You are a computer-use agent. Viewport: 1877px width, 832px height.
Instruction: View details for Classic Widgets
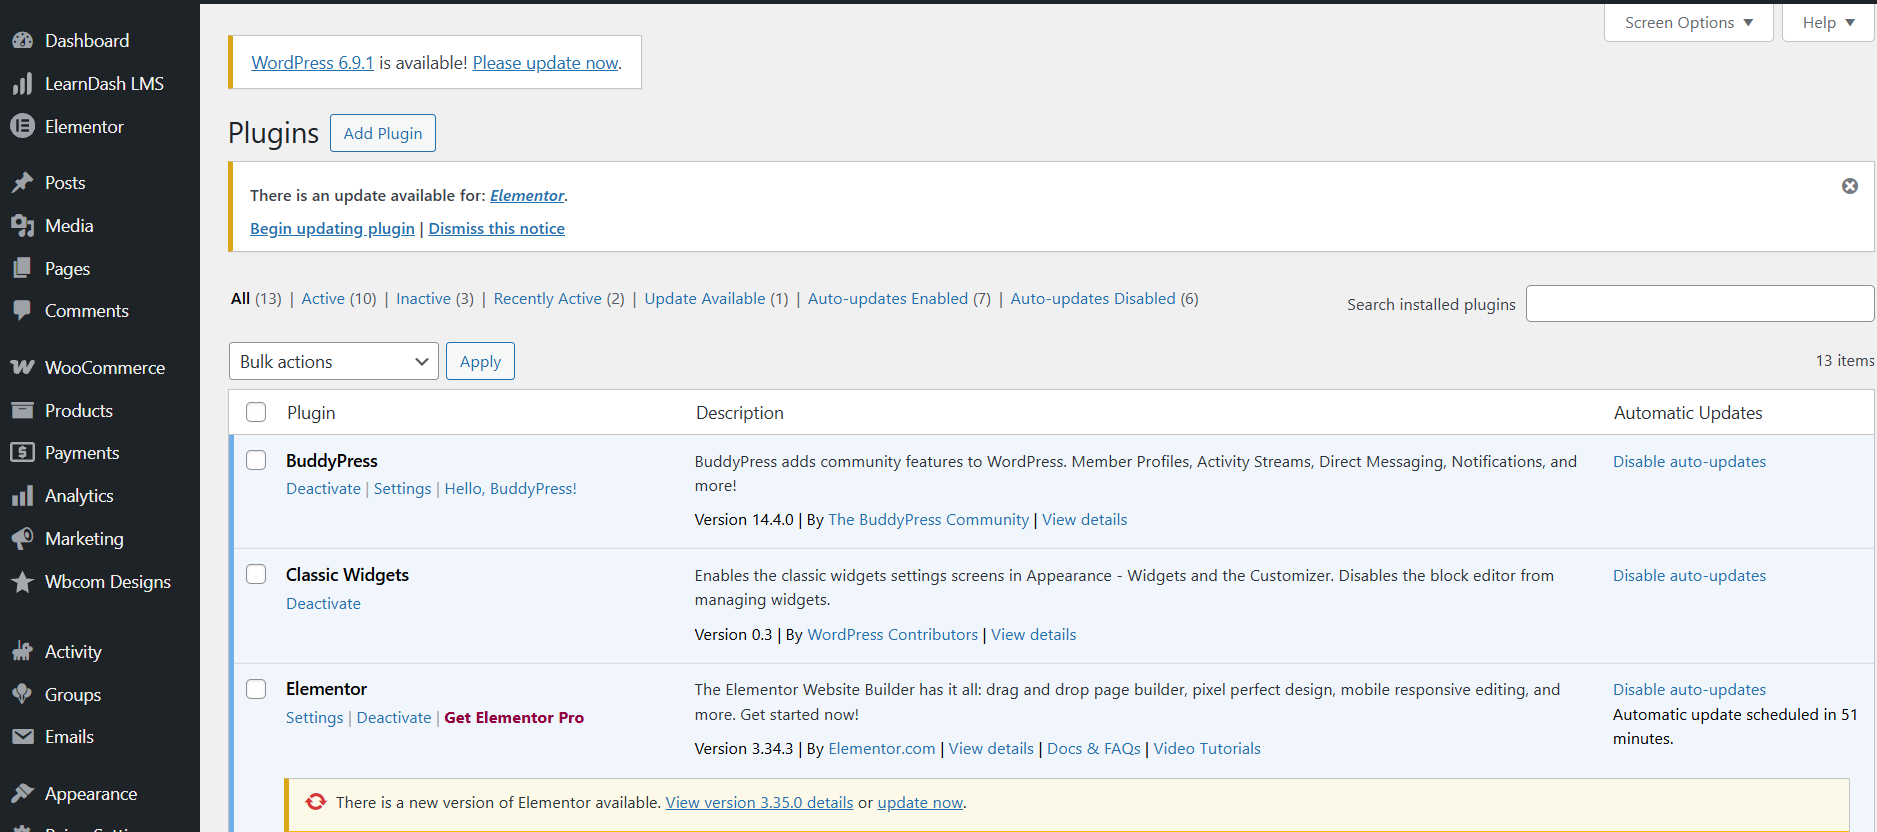pos(1033,634)
